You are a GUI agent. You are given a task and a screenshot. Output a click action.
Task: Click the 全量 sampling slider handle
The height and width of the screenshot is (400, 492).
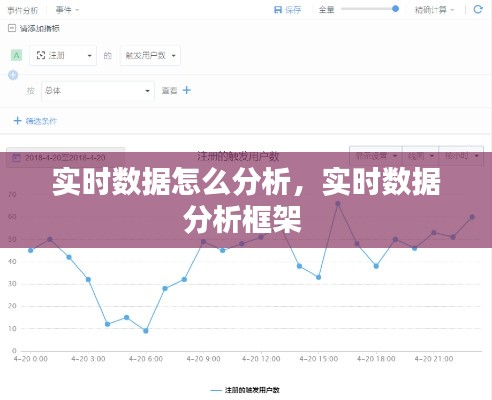pyautogui.click(x=395, y=9)
